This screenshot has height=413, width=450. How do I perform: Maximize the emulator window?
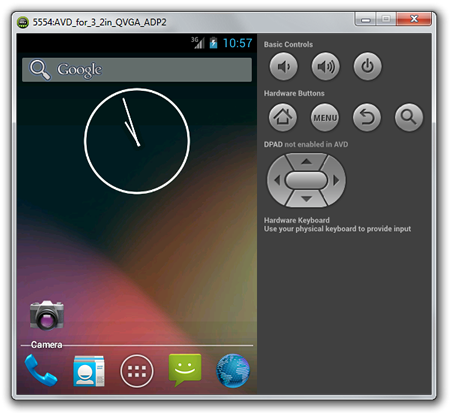tap(386, 19)
